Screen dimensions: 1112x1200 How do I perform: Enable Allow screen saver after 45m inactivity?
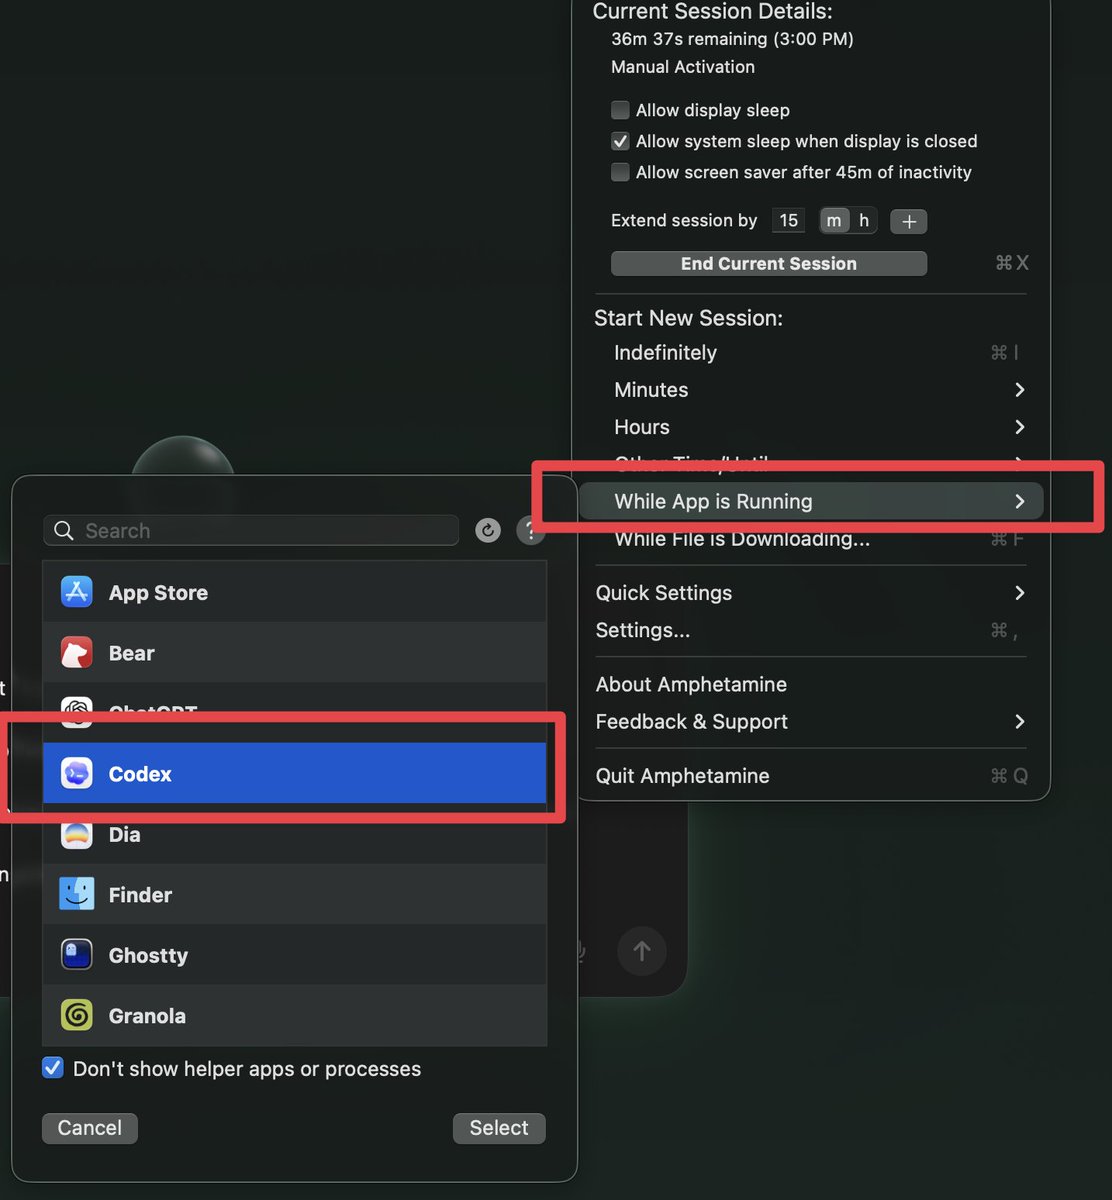pos(620,172)
